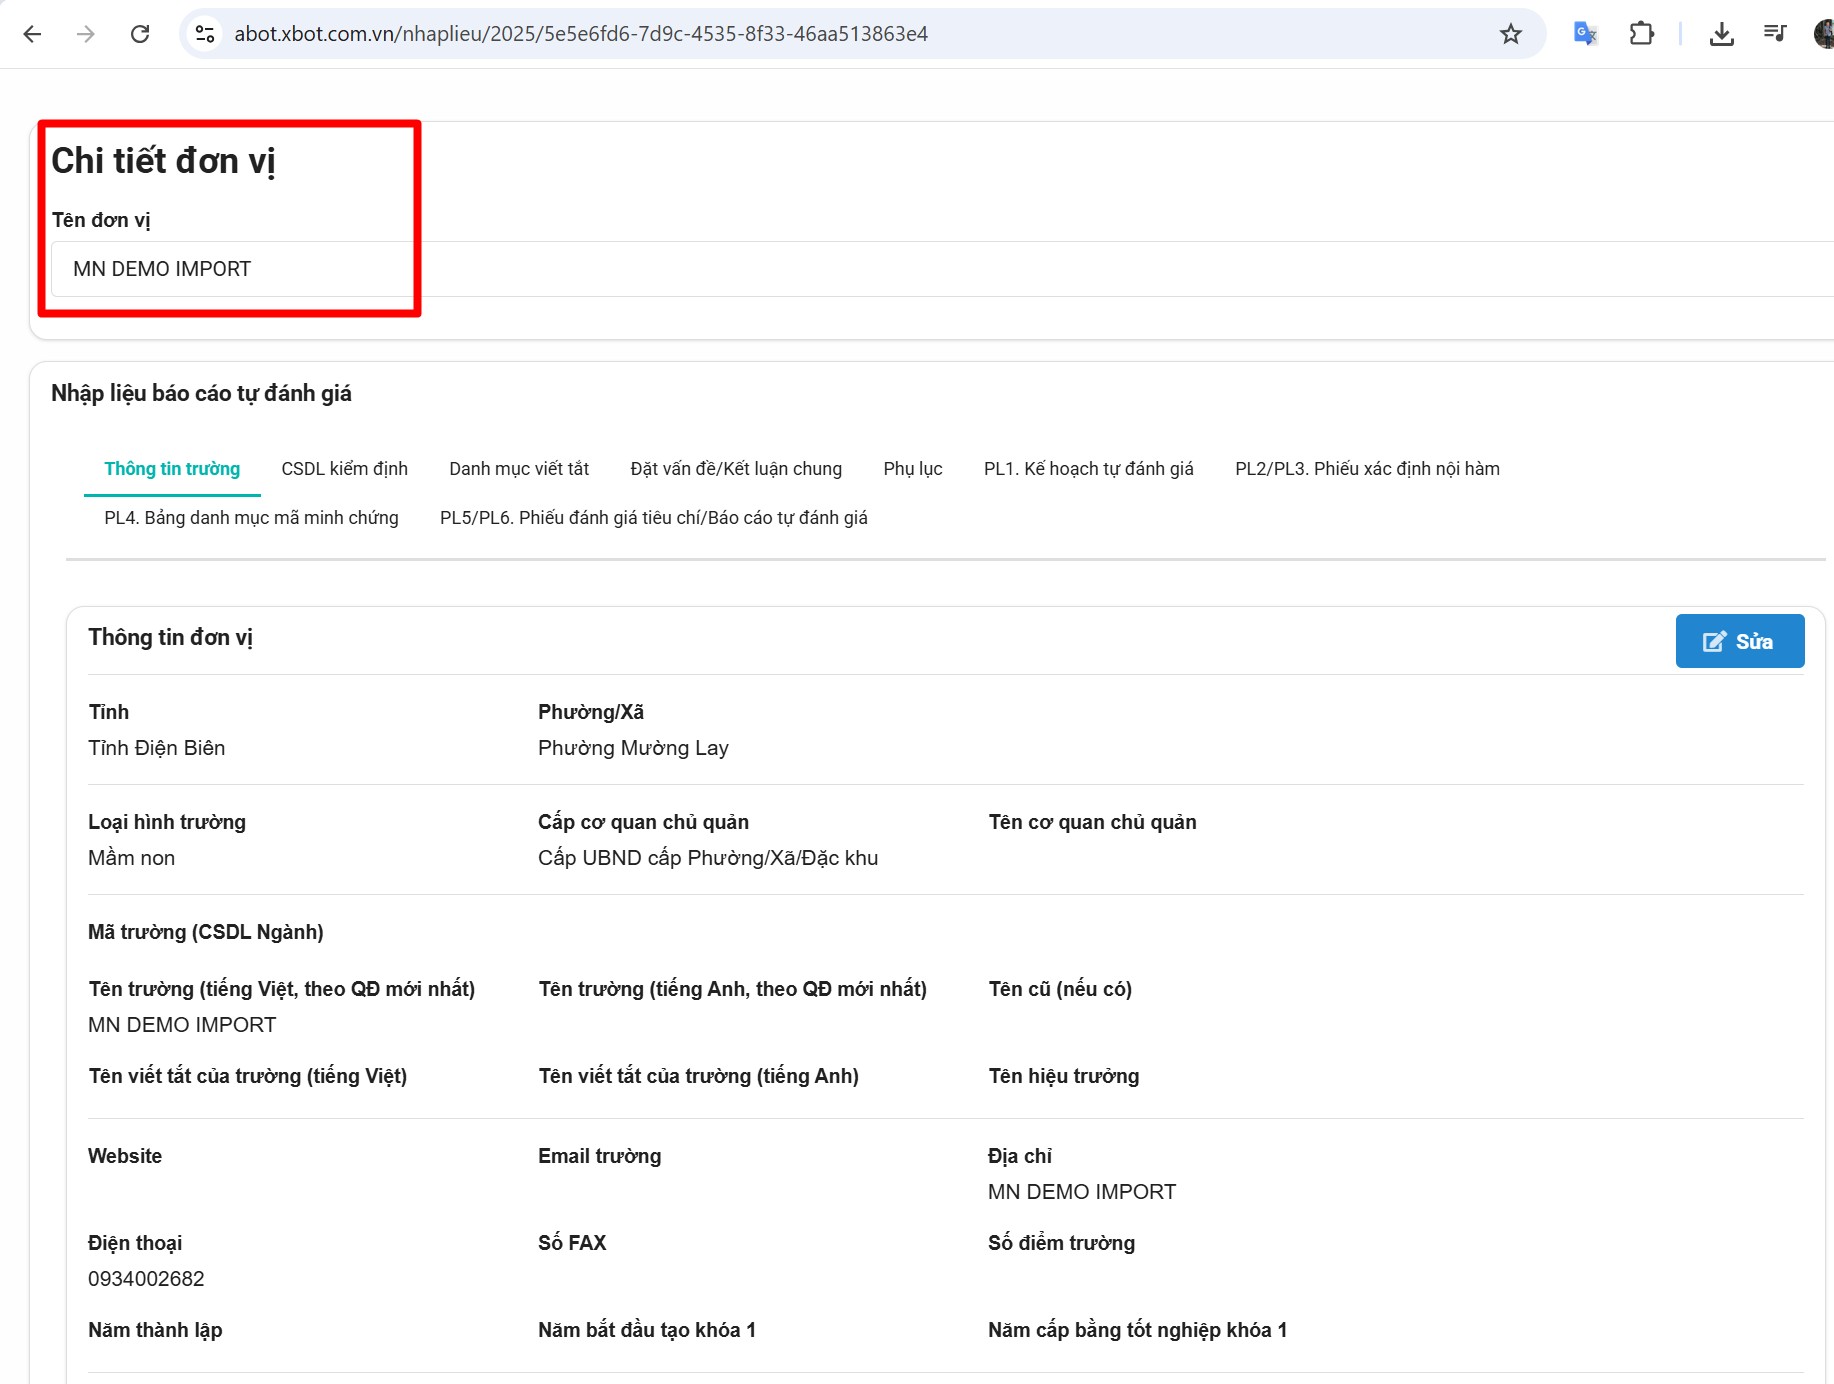Click the browser back arrow
This screenshot has width=1834, height=1384.
coord(32,34)
